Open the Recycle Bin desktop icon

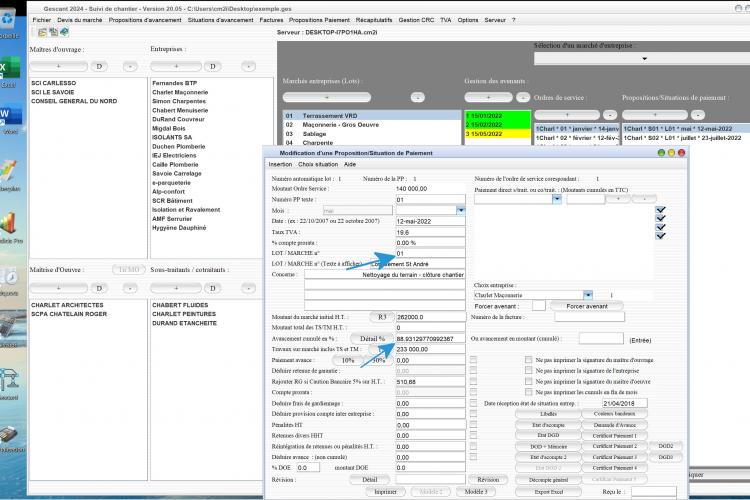coord(9,20)
